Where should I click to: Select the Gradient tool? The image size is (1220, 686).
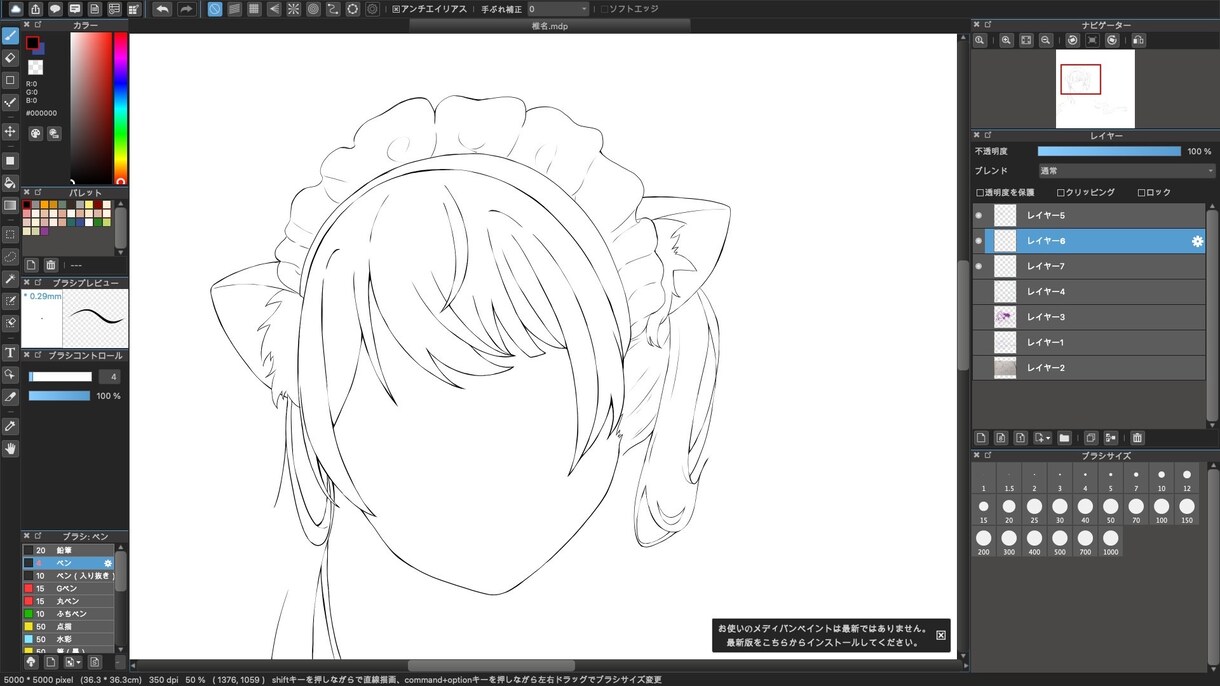[10, 205]
